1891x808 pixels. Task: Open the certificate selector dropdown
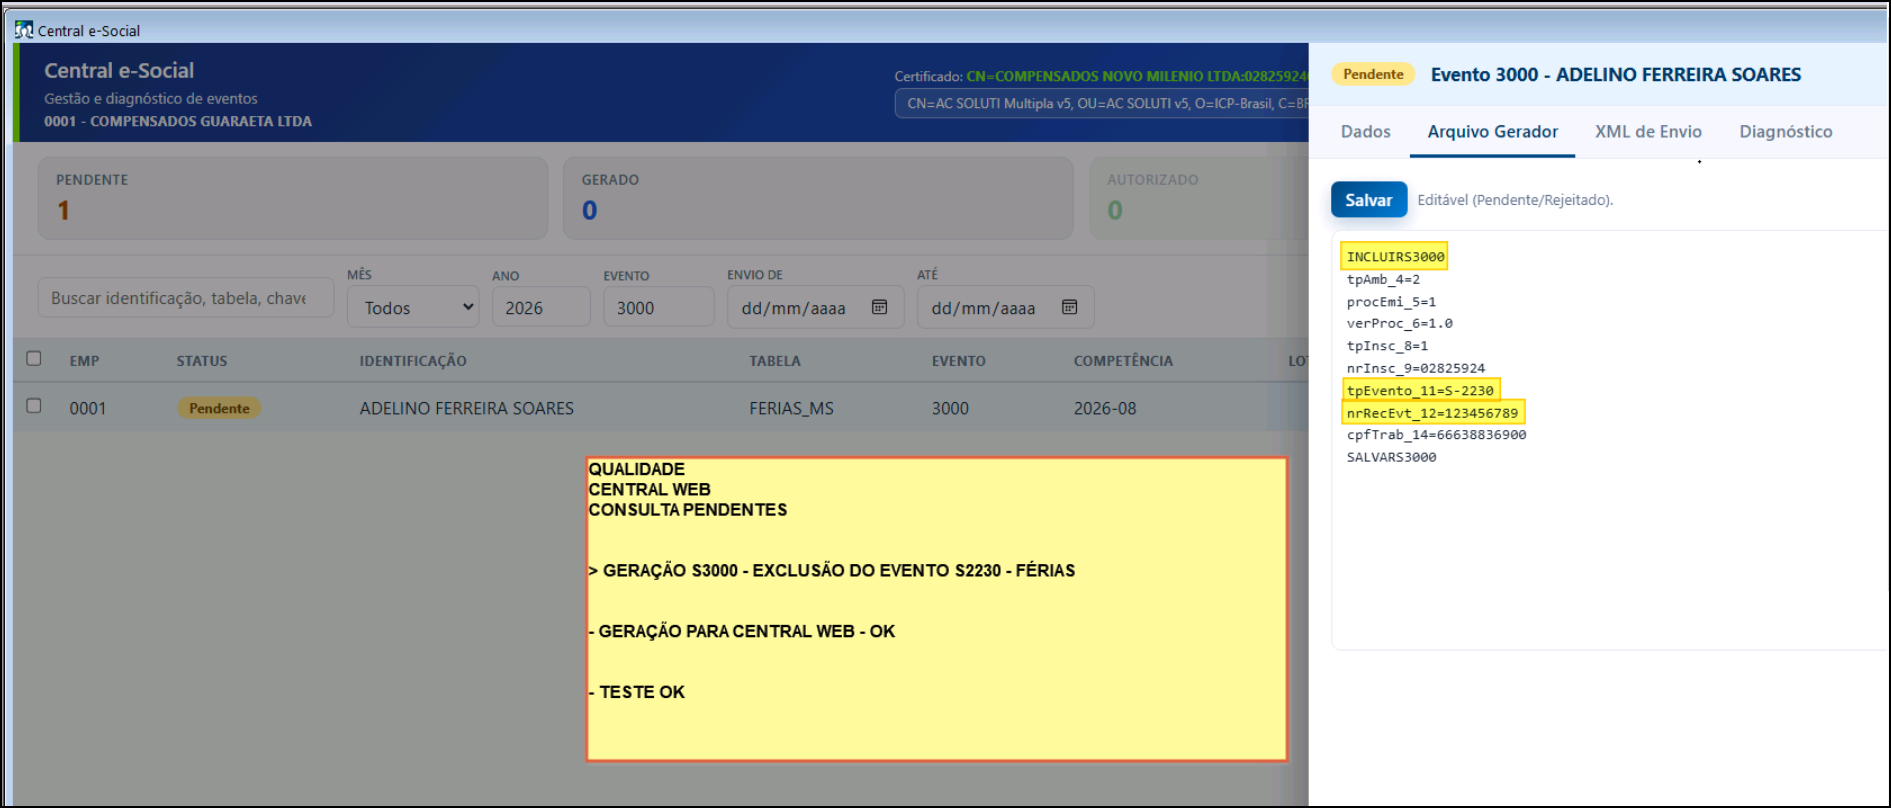pyautogui.click(x=1101, y=103)
